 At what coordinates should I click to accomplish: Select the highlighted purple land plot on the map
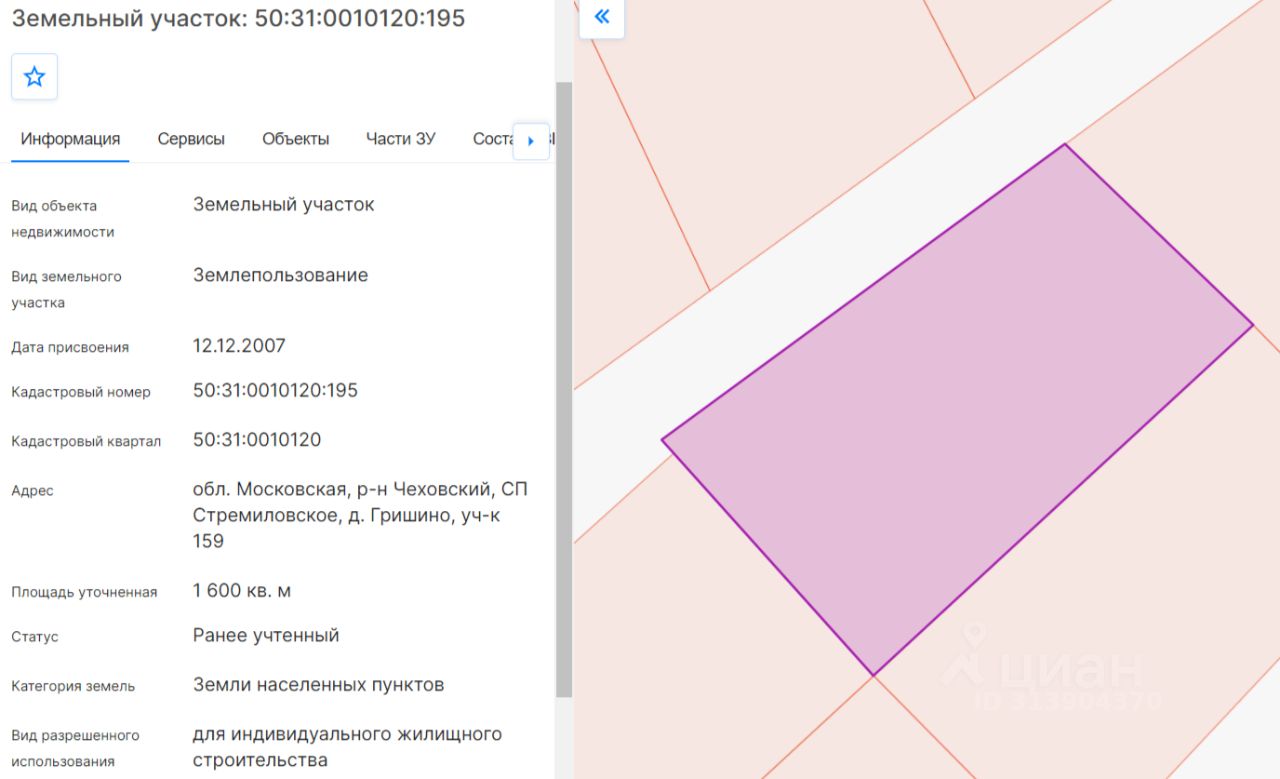pyautogui.click(x=957, y=409)
